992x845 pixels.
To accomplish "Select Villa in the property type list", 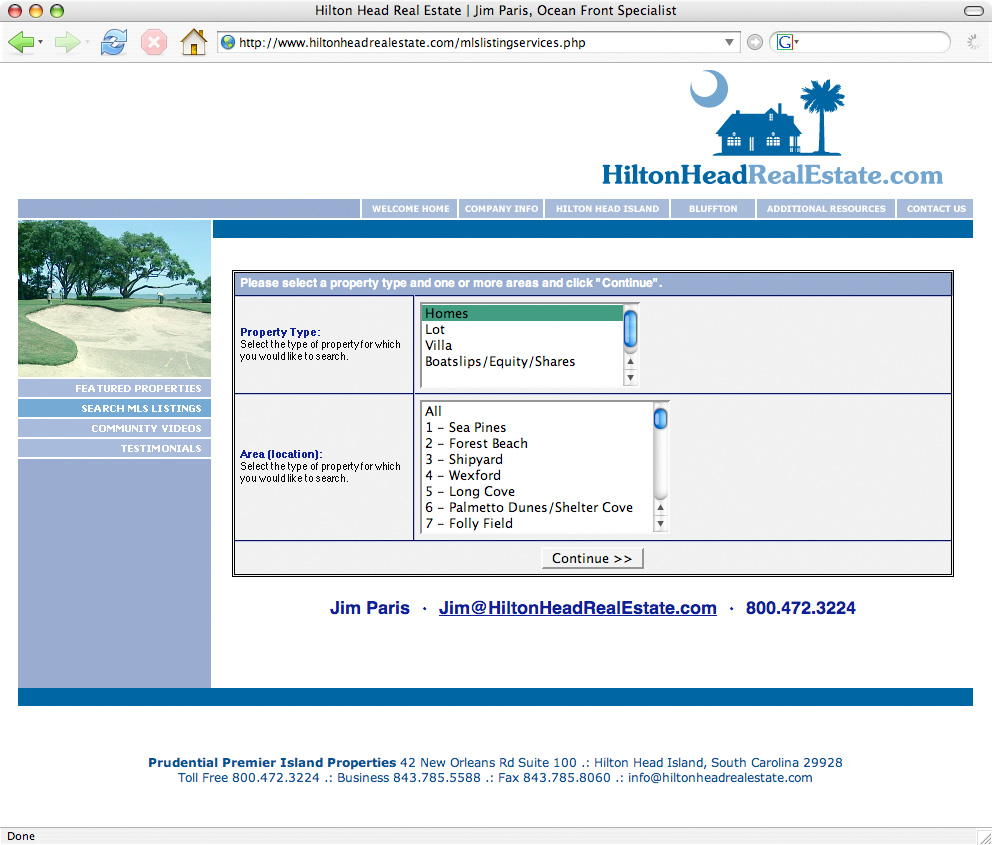I will [x=522, y=345].
